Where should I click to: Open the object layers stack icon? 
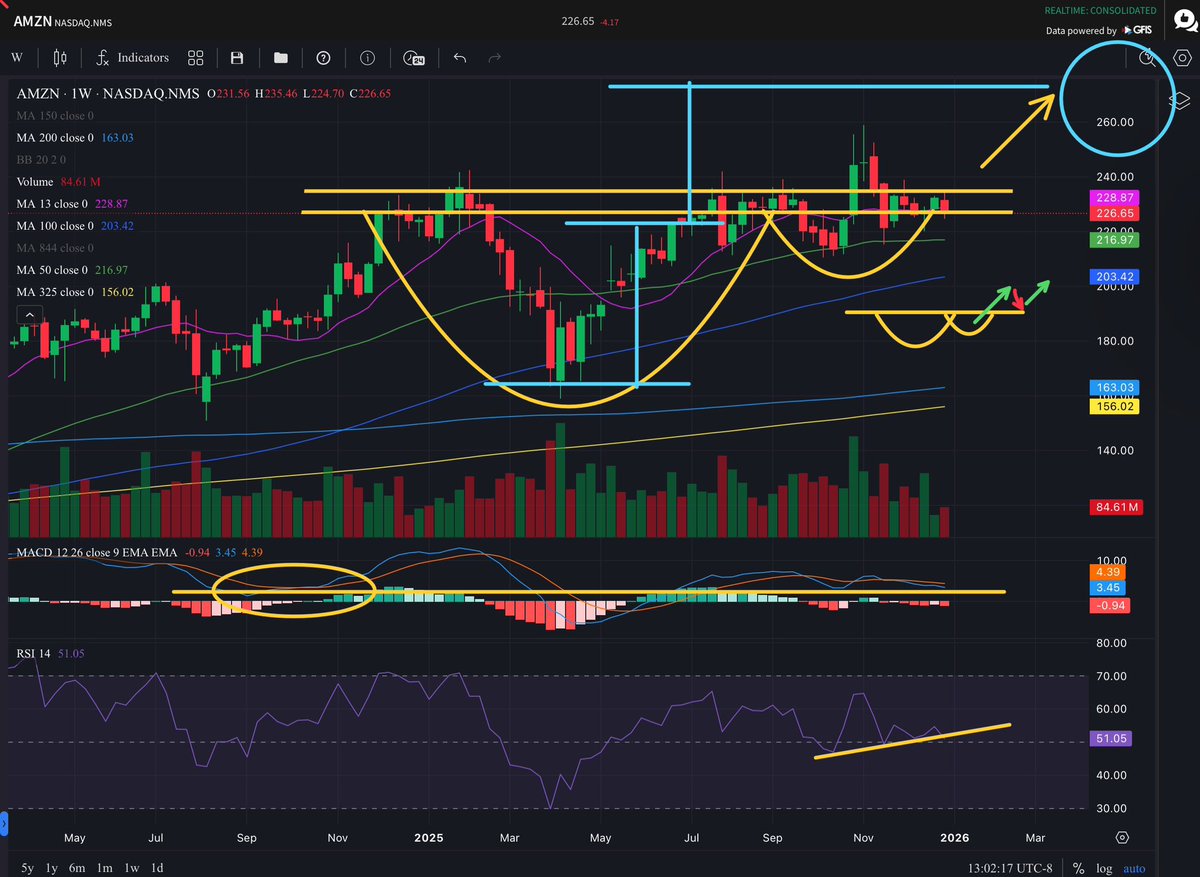click(1179, 101)
